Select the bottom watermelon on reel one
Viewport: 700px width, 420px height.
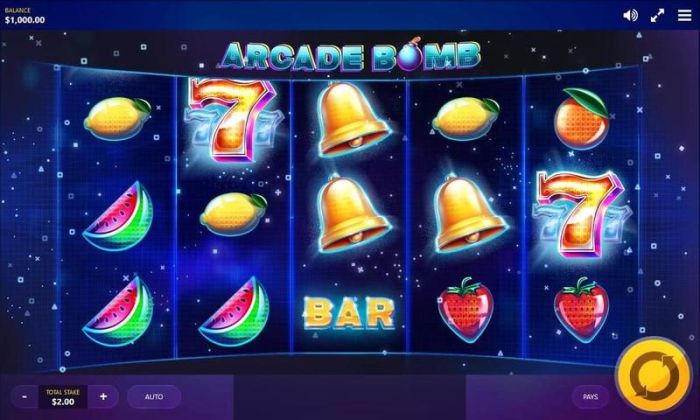coord(118,311)
